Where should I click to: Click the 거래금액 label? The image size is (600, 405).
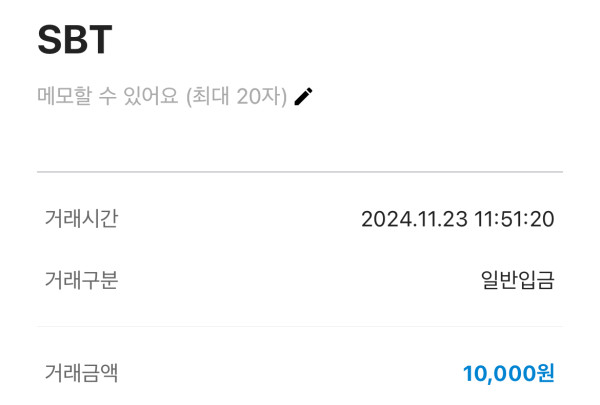tap(81, 373)
